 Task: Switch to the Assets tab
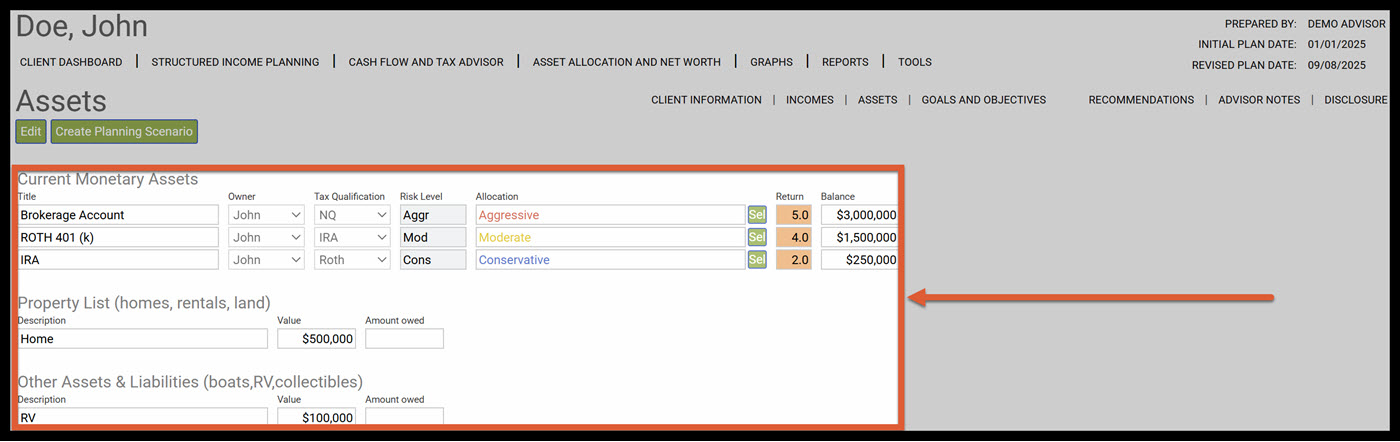(877, 100)
